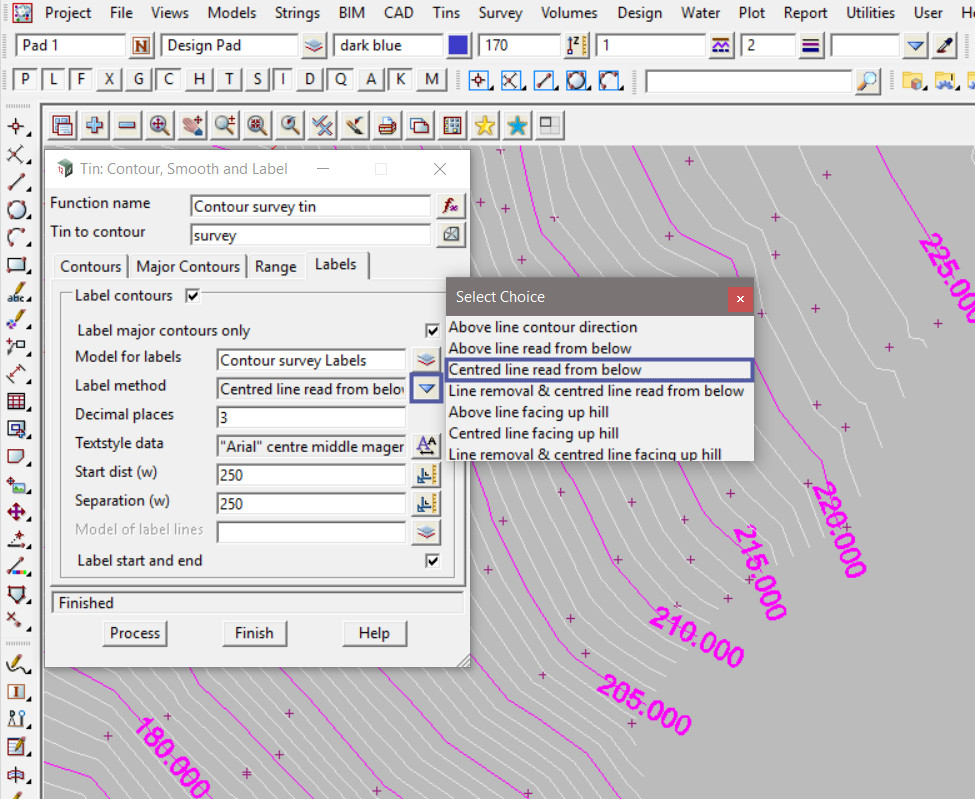This screenshot has width=975, height=799.
Task: Uncheck Label major contours only
Action: coord(432,331)
